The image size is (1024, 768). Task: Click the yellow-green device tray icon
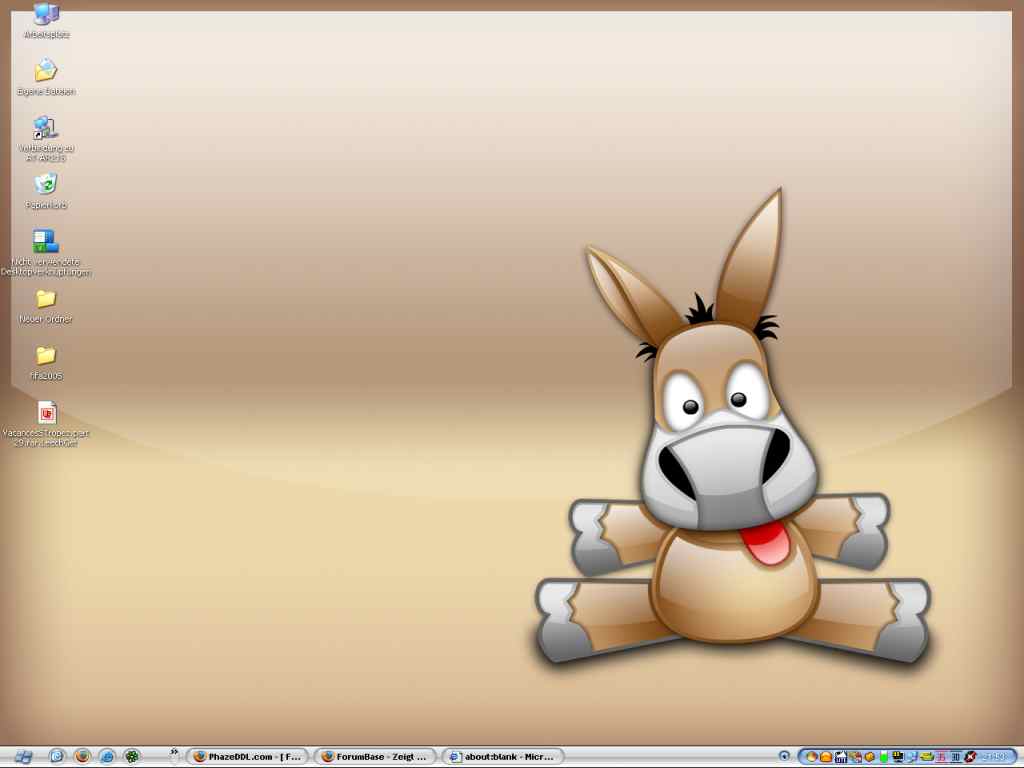point(926,757)
